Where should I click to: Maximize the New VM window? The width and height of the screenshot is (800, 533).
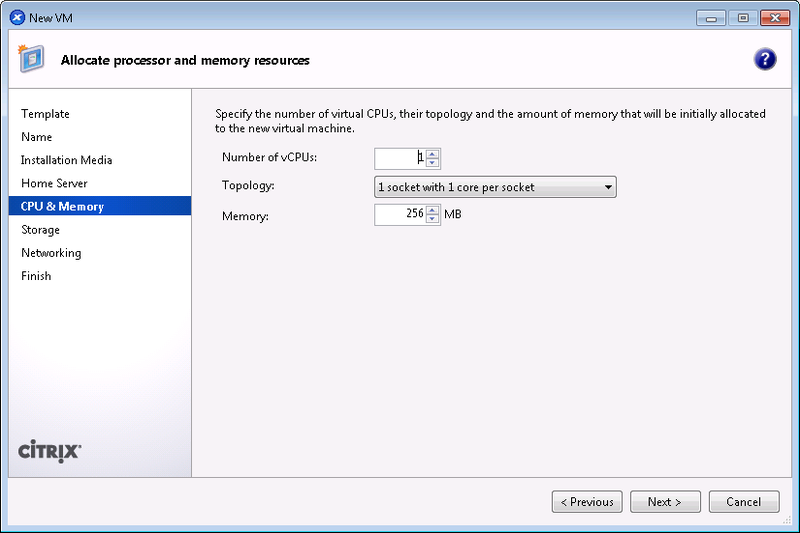click(x=743, y=18)
